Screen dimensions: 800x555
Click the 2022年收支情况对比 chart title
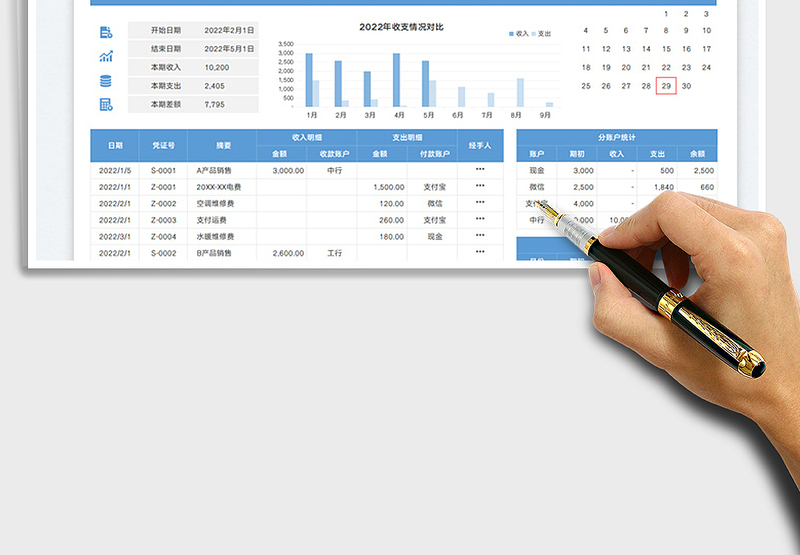[x=401, y=27]
